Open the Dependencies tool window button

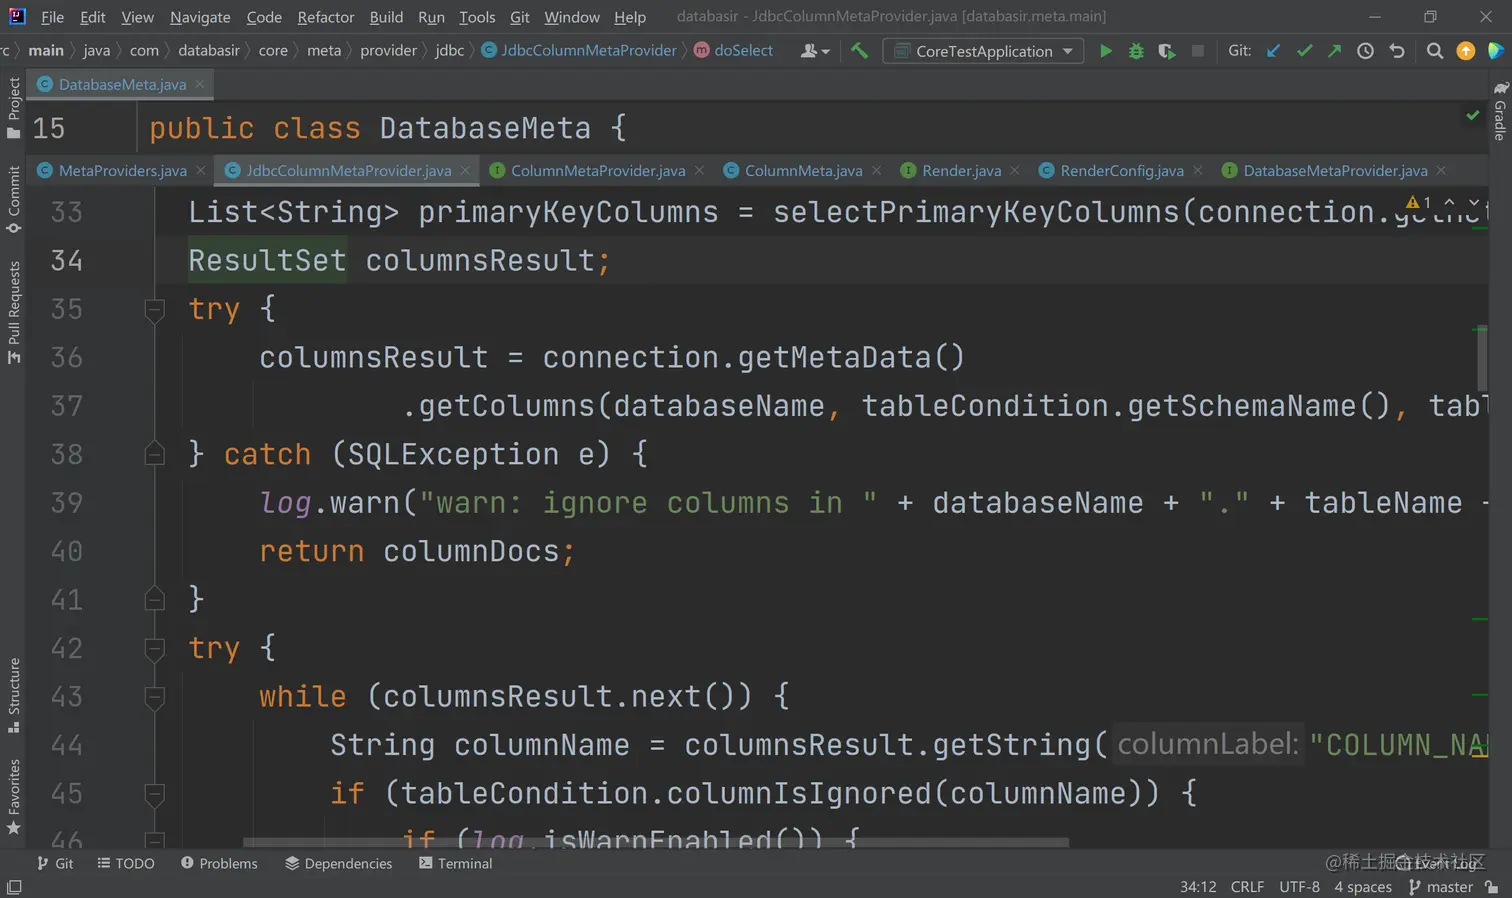(338, 863)
